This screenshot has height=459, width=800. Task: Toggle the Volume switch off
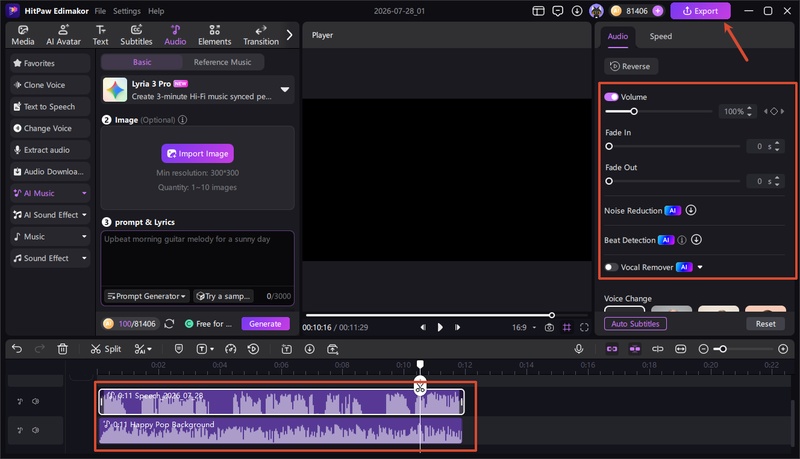[x=611, y=97]
